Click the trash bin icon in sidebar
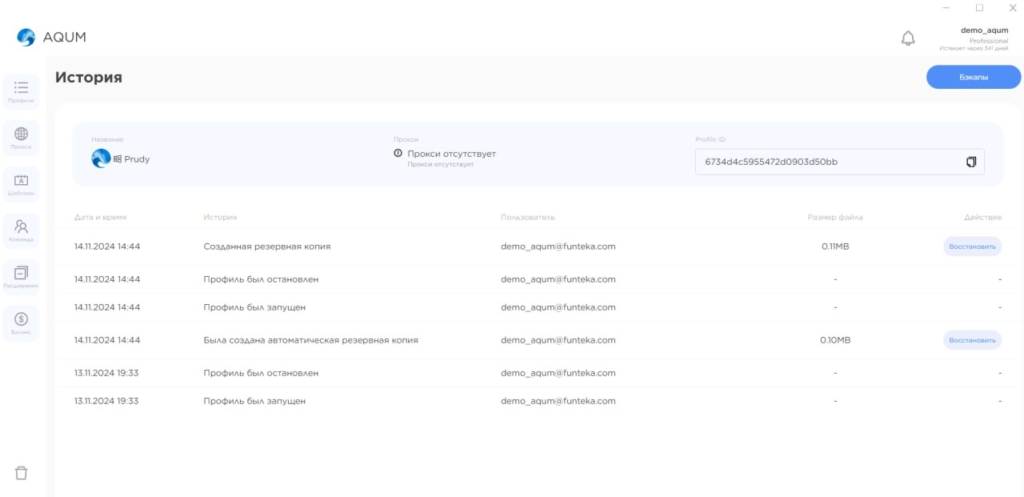1024x497 pixels. 21,473
